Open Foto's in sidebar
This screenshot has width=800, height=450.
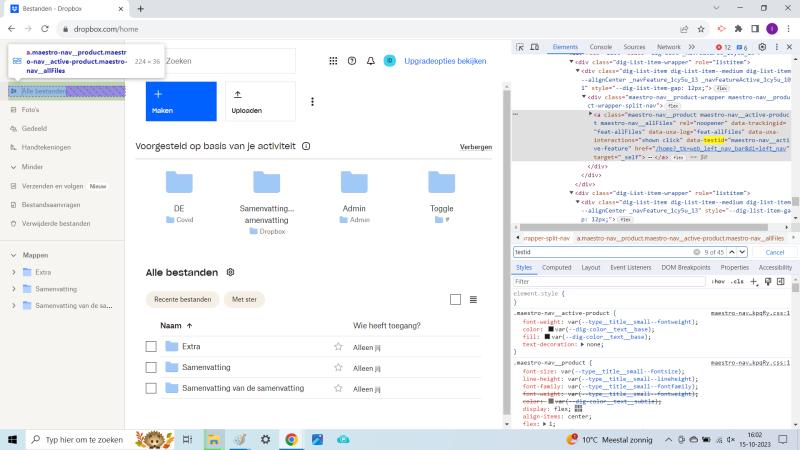(30, 110)
